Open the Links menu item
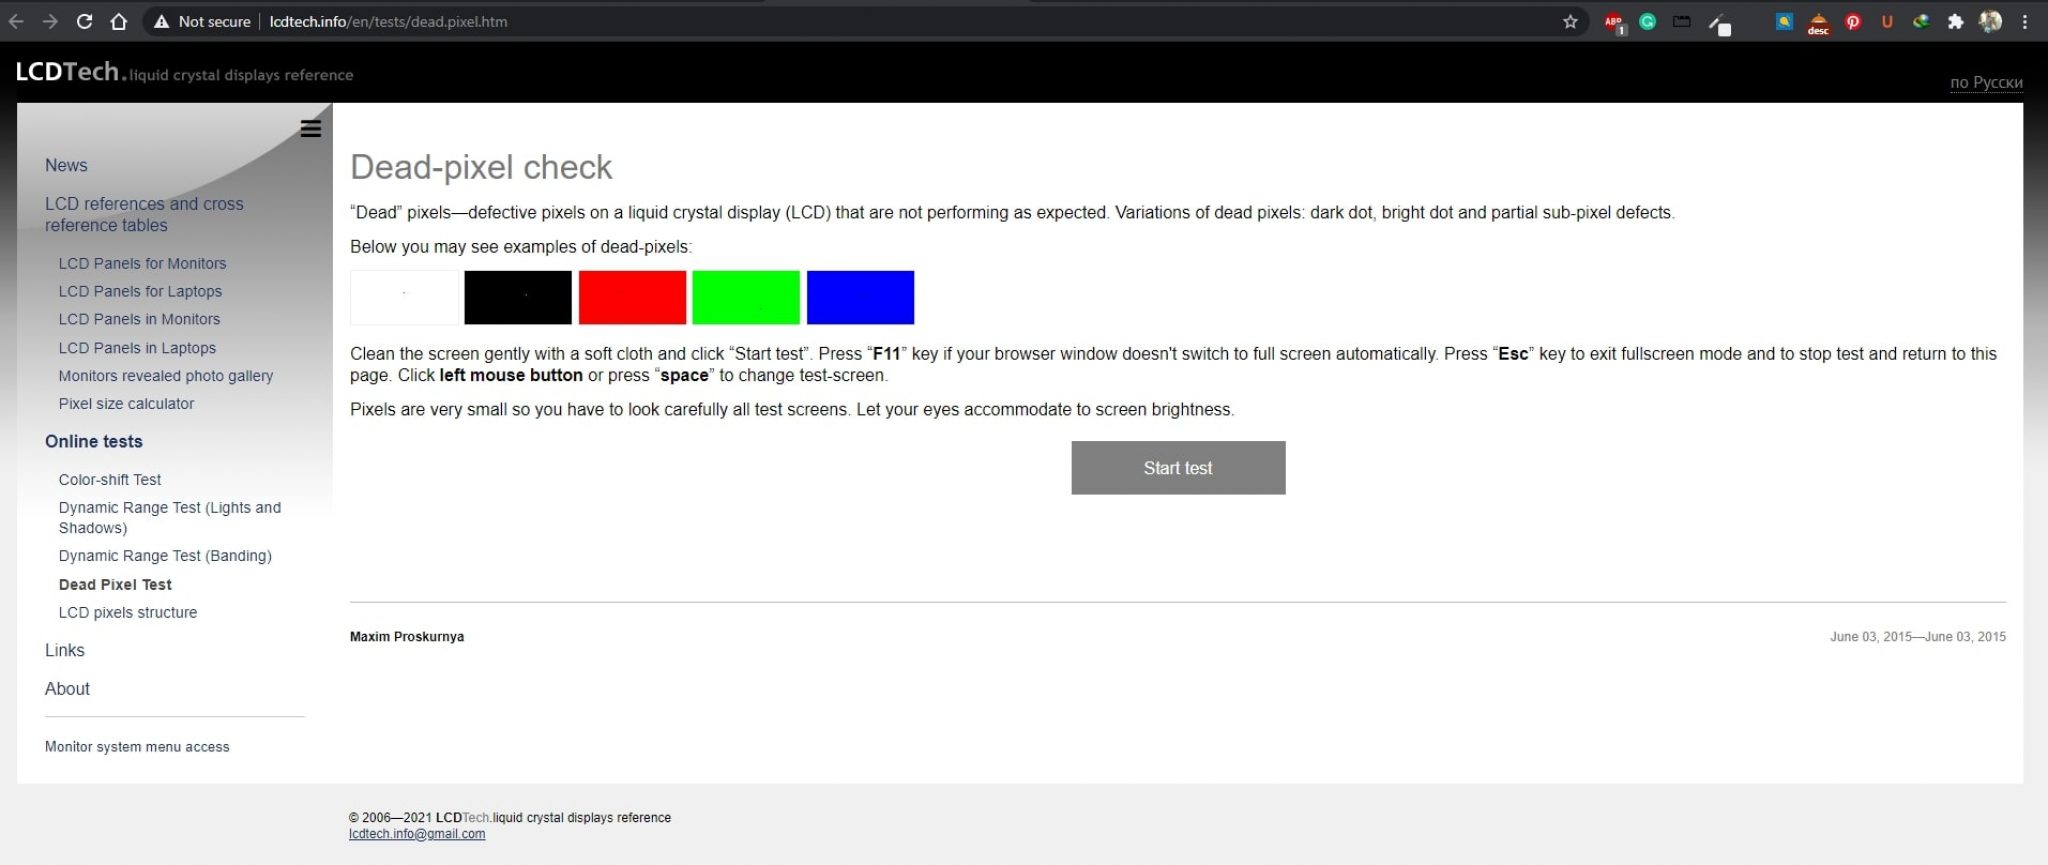This screenshot has width=2048, height=865. [65, 650]
